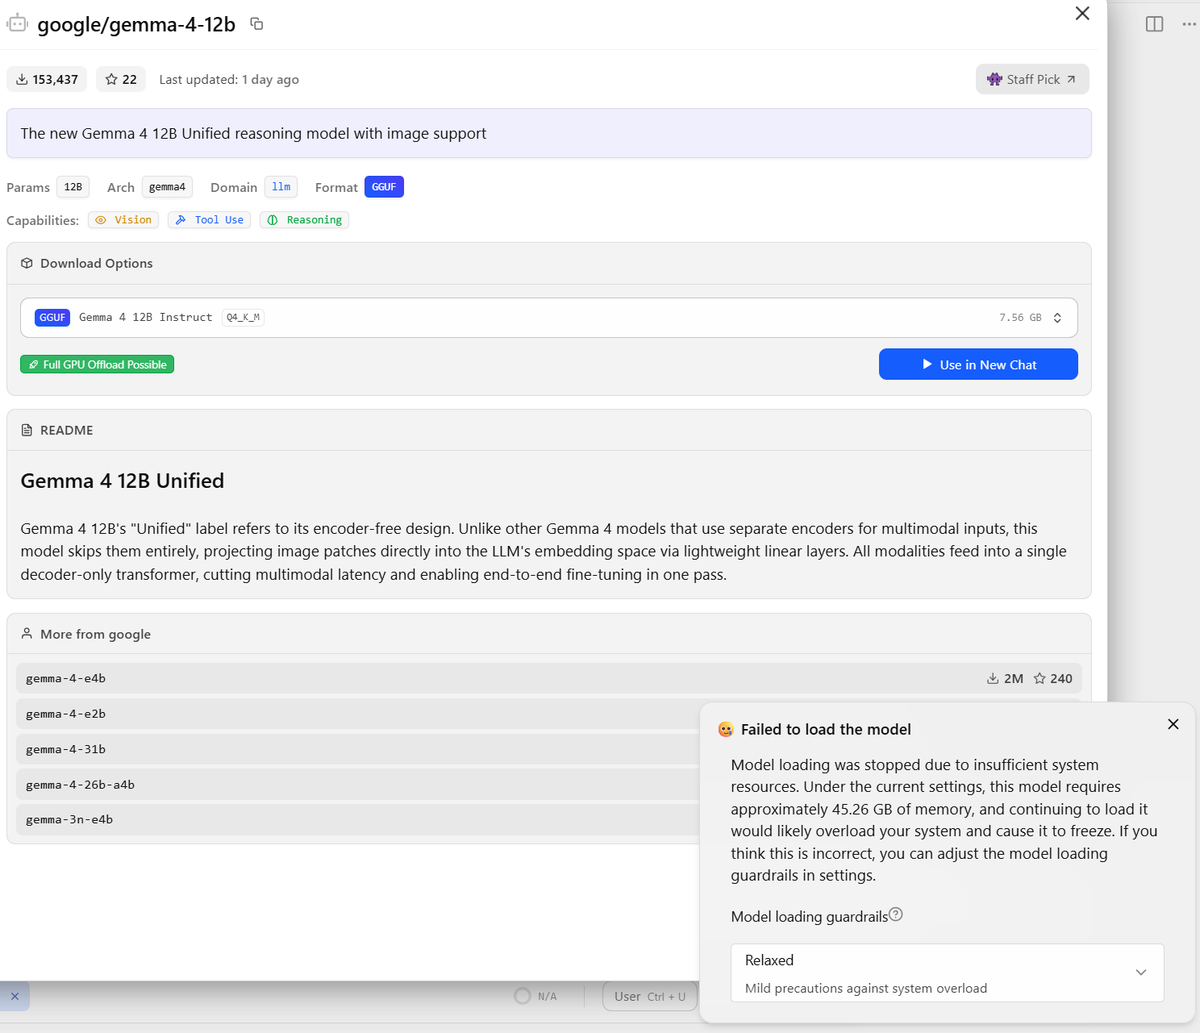Click the 153,437 downloads badge
Image resolution: width=1200 pixels, height=1033 pixels.
(47, 79)
